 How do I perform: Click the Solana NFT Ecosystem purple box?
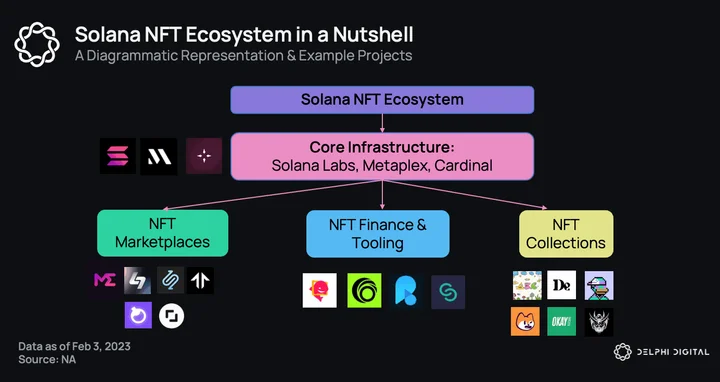(382, 100)
